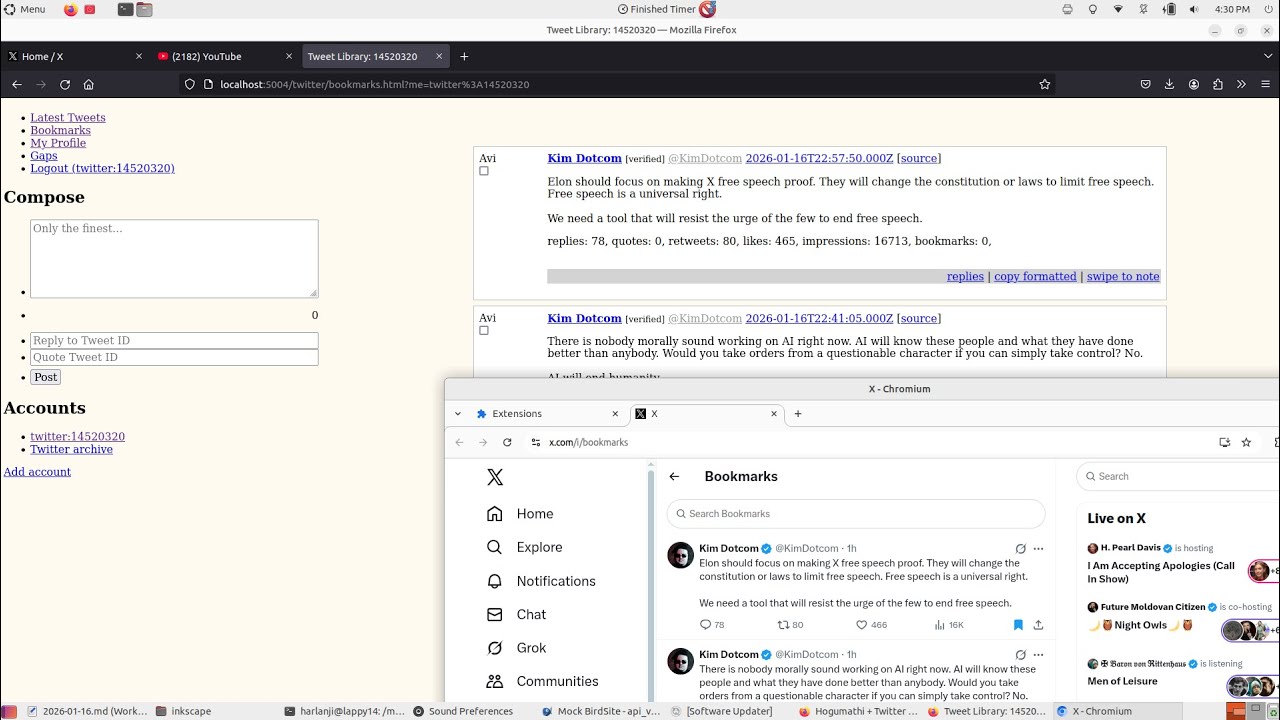Click Post button in Compose
The width and height of the screenshot is (1280, 720).
click(x=46, y=377)
